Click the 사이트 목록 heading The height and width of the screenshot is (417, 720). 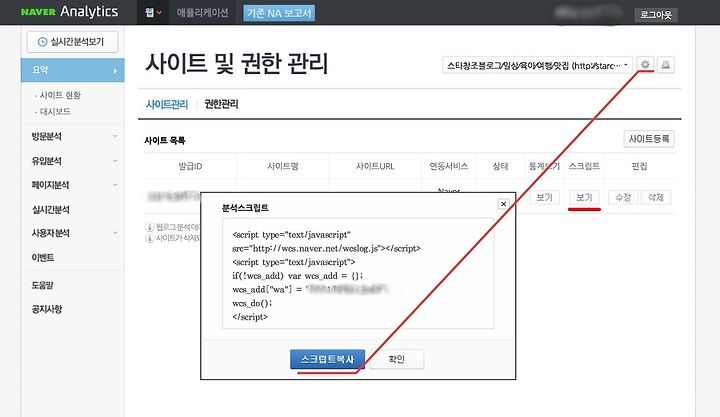tap(165, 141)
